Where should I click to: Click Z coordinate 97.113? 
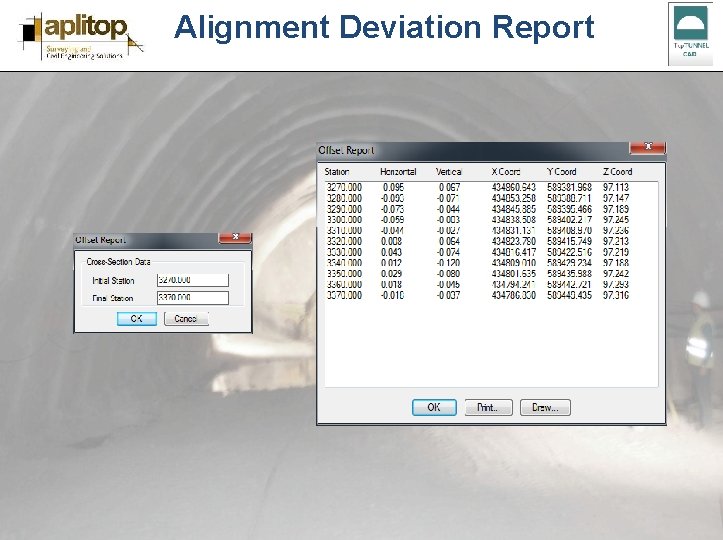(x=616, y=187)
